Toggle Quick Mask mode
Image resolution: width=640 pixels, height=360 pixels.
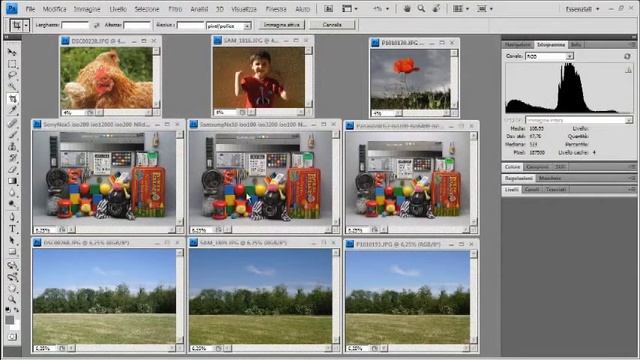(12, 337)
